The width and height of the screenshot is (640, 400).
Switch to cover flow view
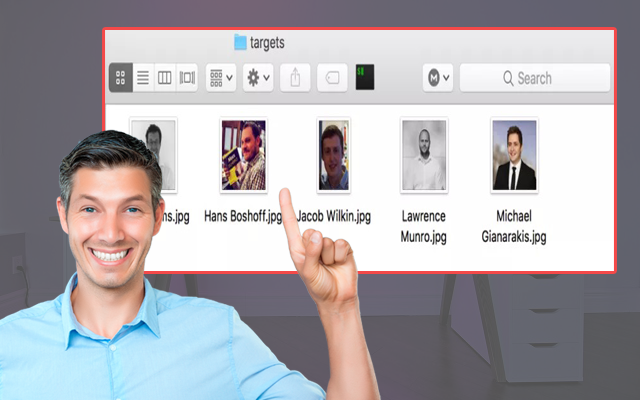(x=187, y=78)
